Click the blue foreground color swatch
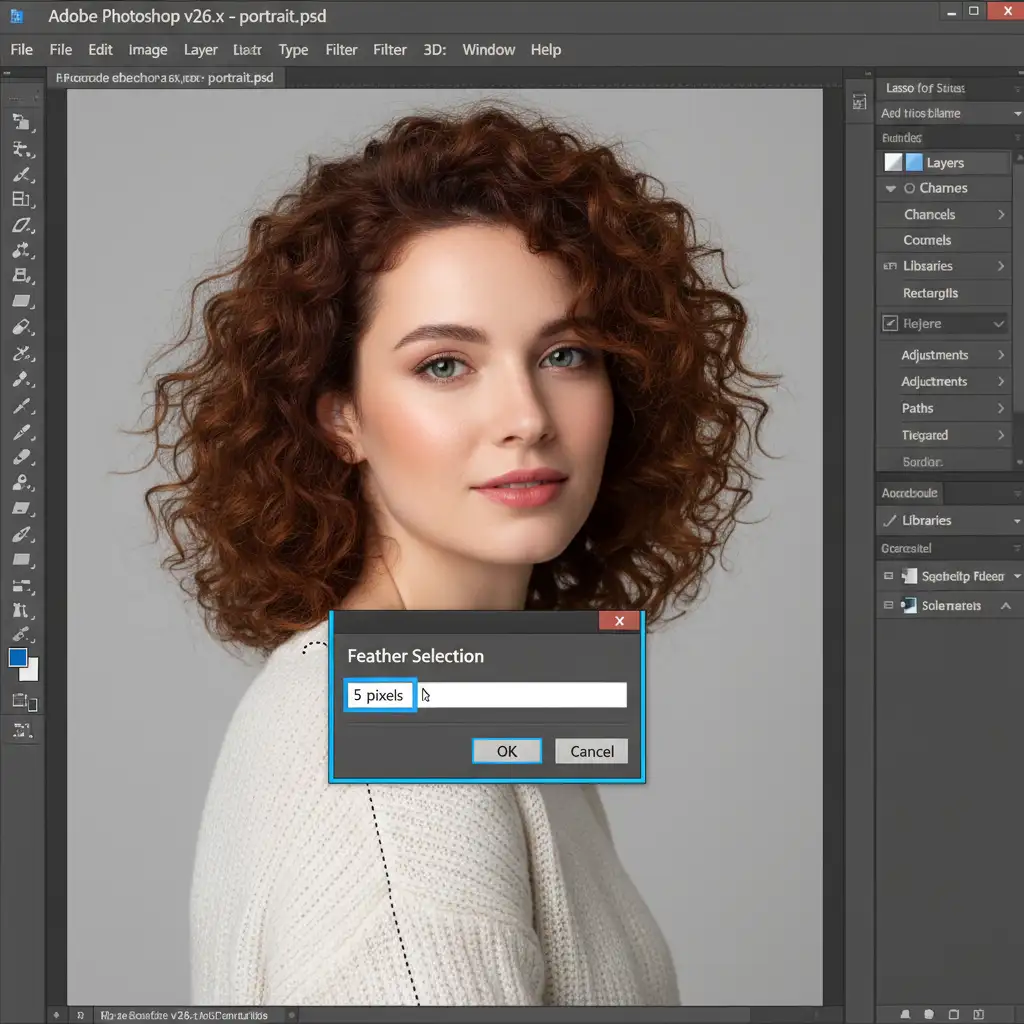Image resolution: width=1024 pixels, height=1024 pixels. 18,657
